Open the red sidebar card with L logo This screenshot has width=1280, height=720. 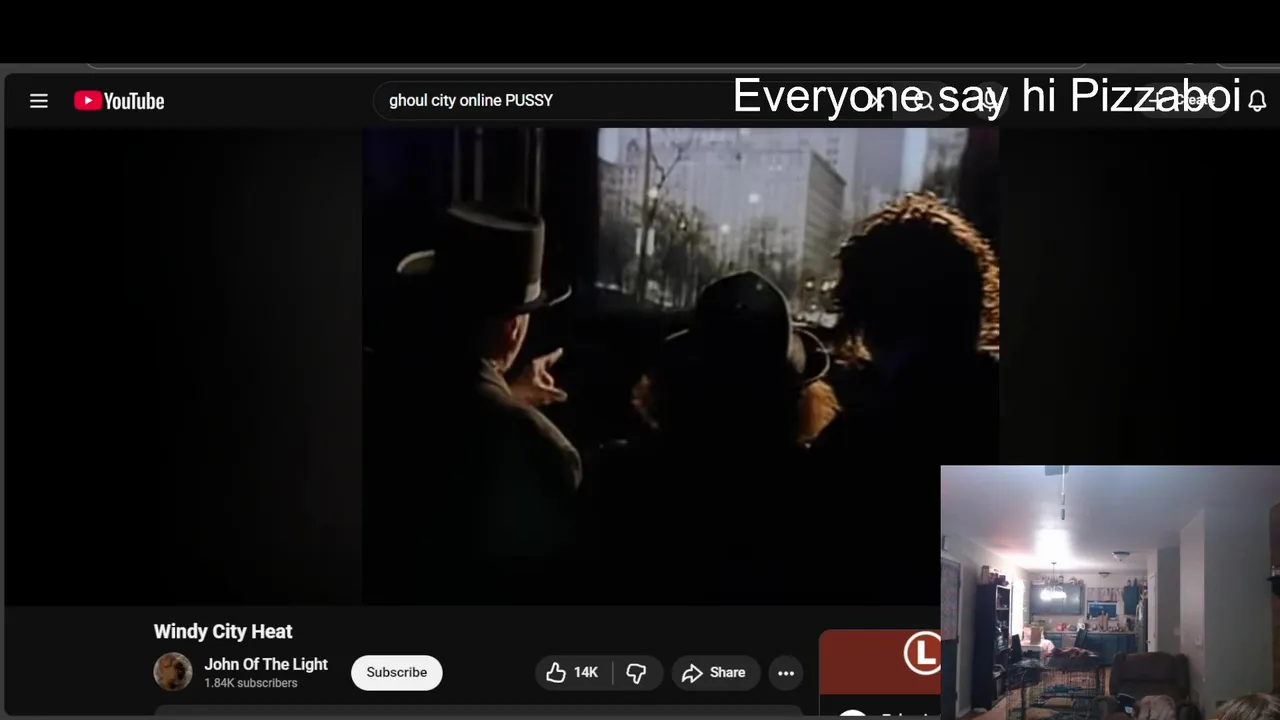pyautogui.click(x=880, y=662)
